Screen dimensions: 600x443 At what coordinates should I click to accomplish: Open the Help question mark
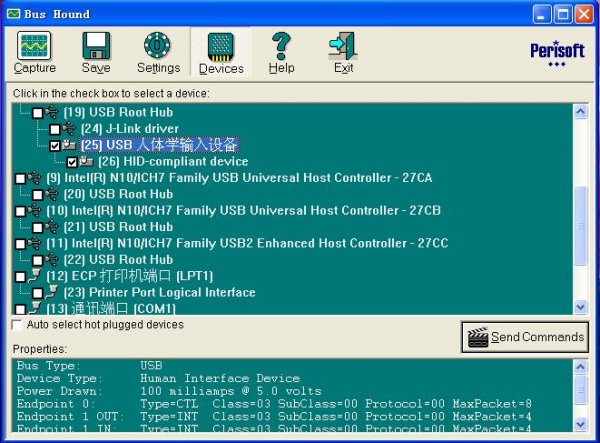[x=281, y=46]
